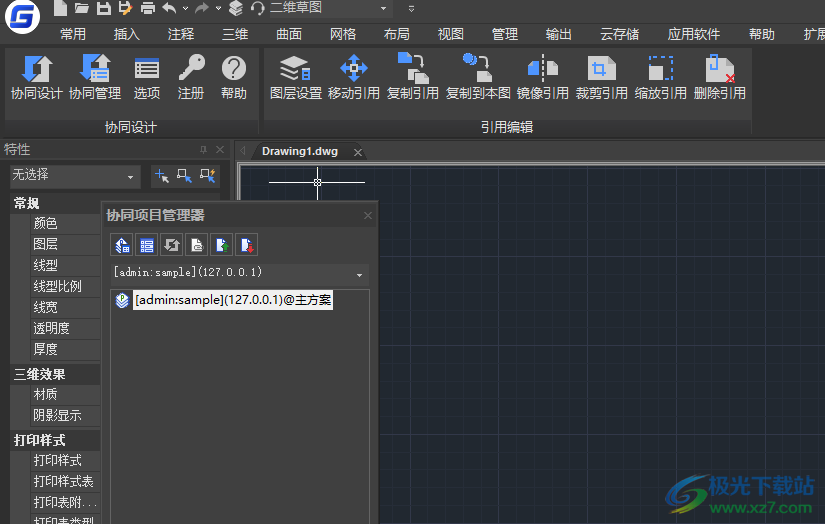Save the drawing with the floppy icon
The image size is (825, 524).
pyautogui.click(x=104, y=8)
